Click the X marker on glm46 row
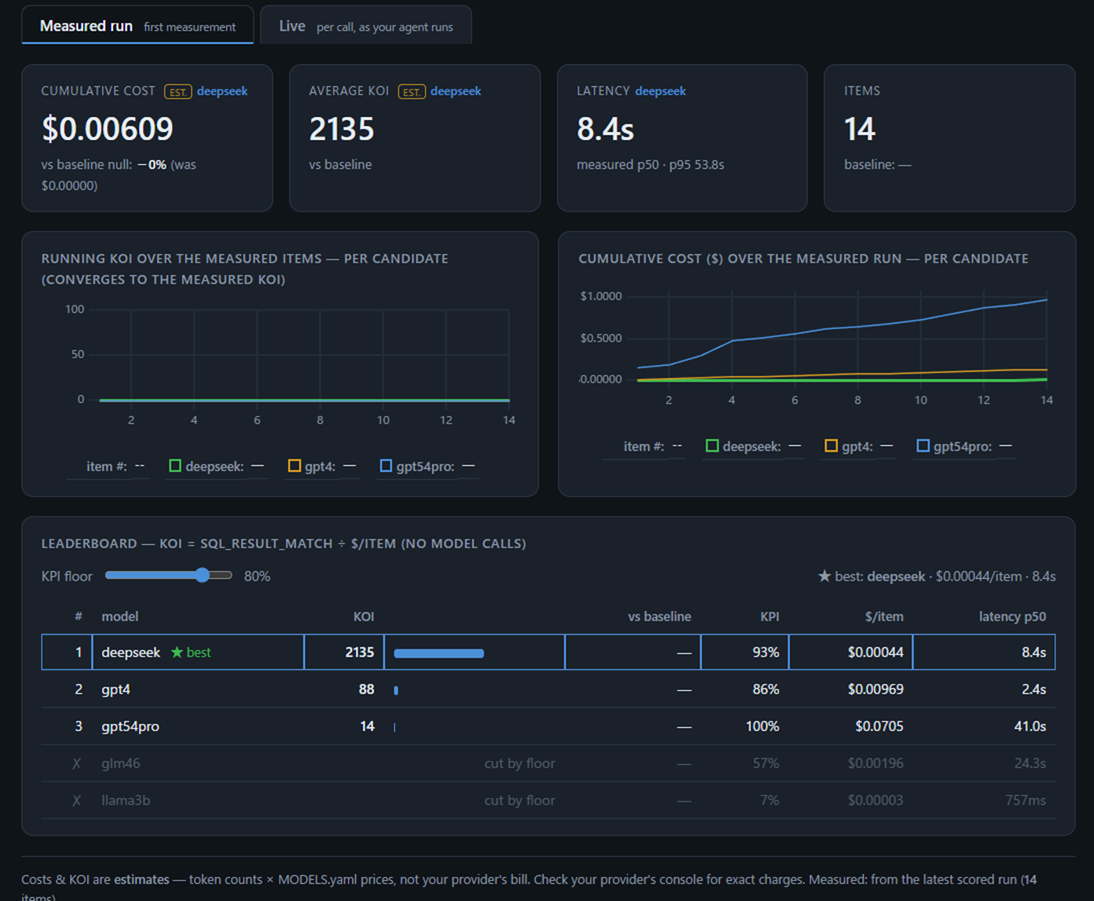Image resolution: width=1094 pixels, height=901 pixels. point(77,763)
